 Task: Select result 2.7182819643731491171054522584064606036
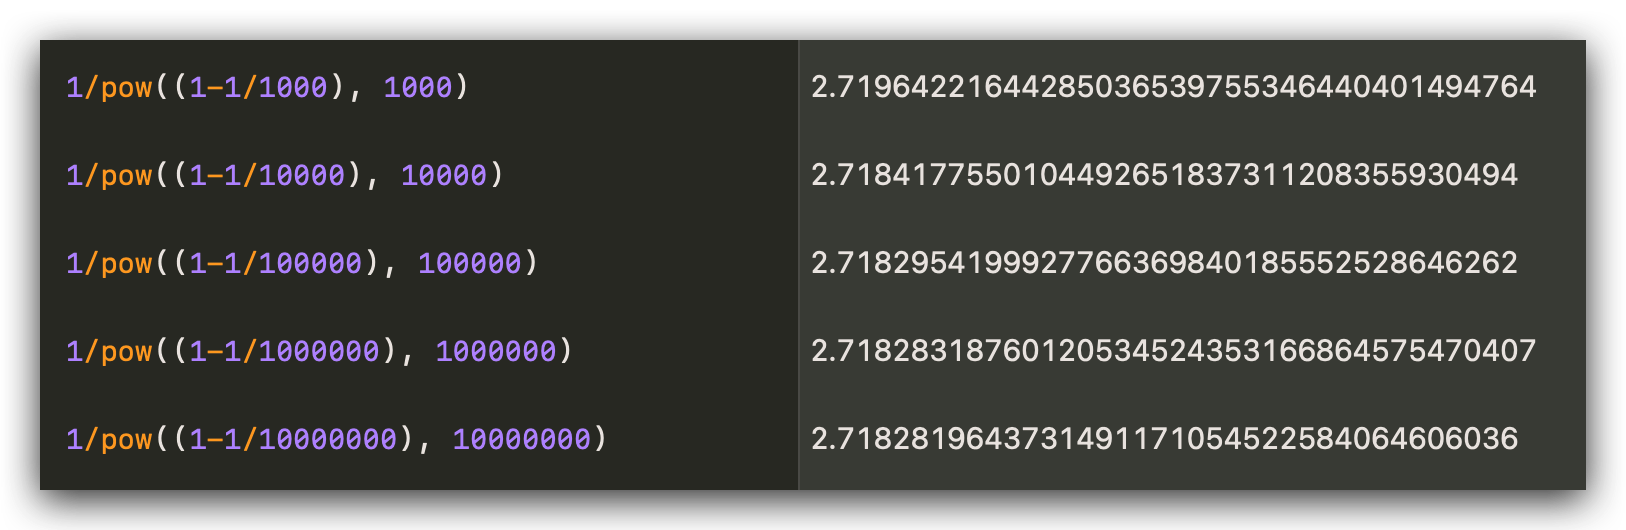[x=1164, y=439]
